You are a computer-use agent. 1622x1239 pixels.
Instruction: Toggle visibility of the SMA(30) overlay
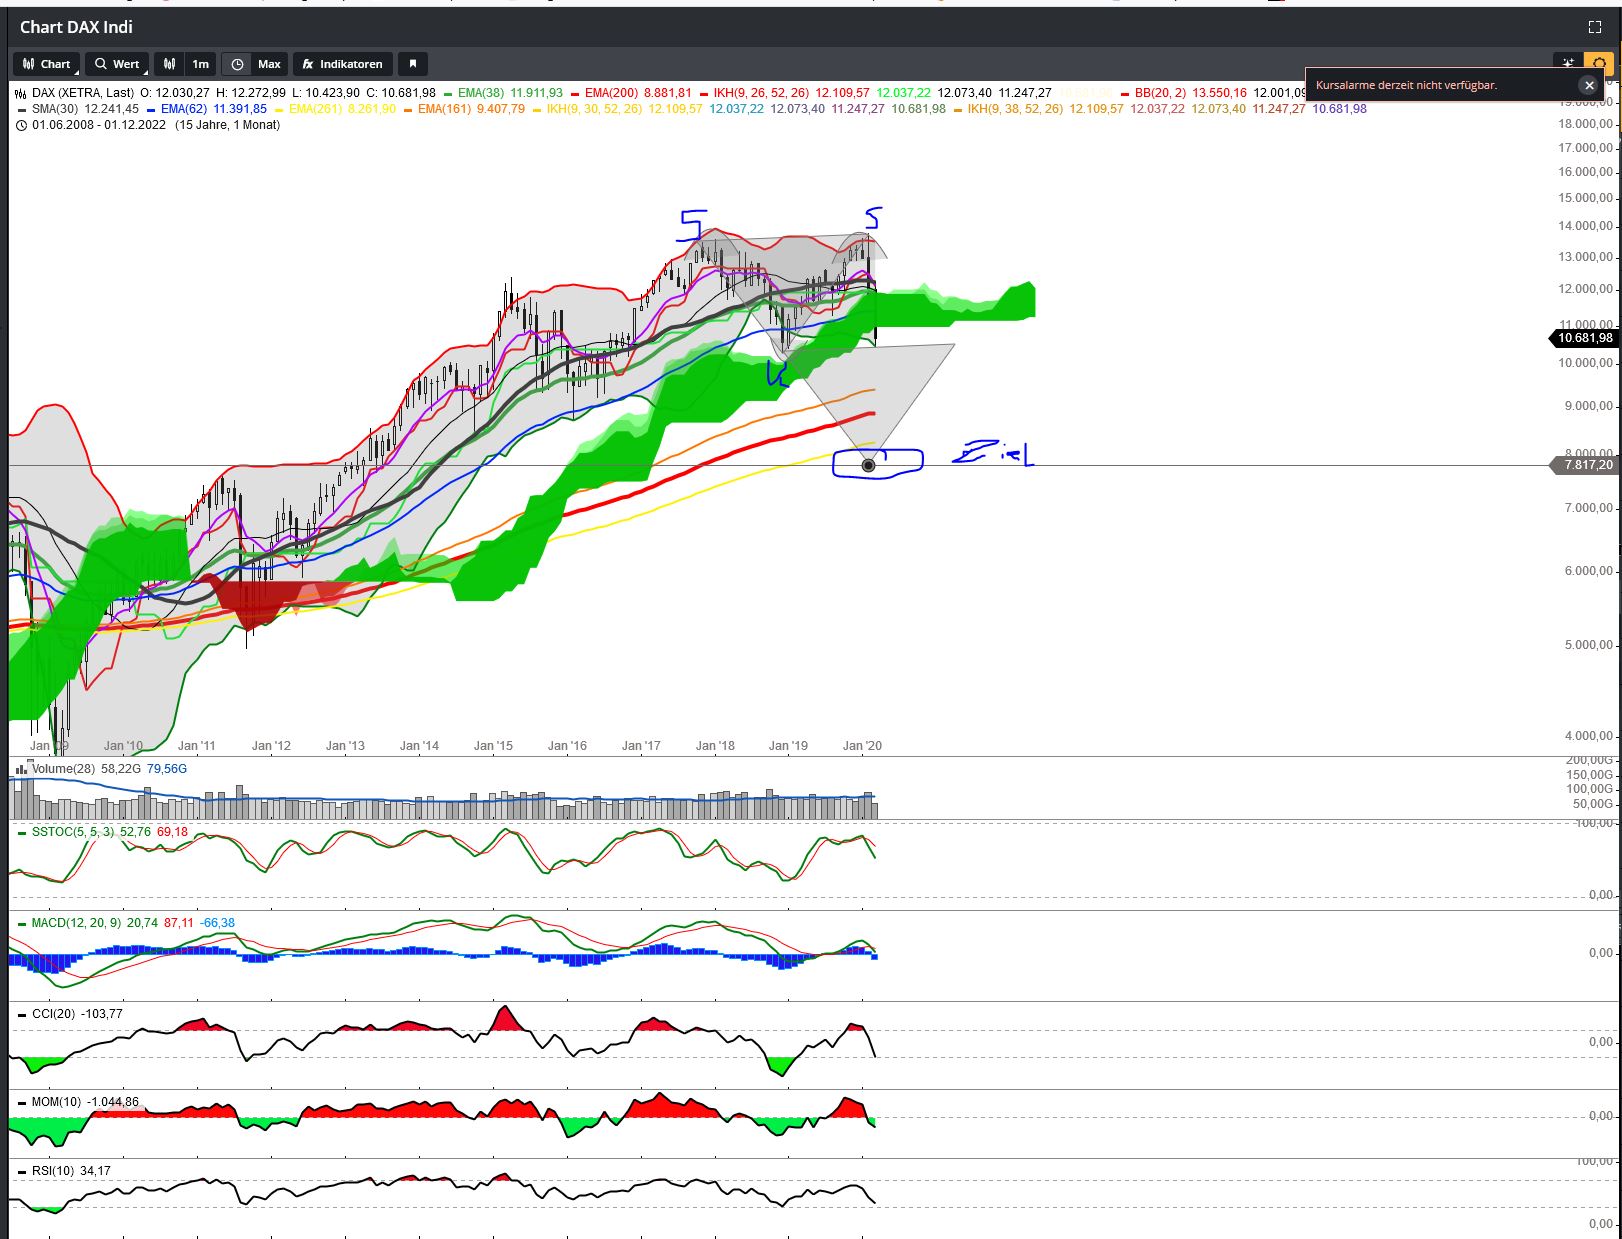[x=20, y=109]
